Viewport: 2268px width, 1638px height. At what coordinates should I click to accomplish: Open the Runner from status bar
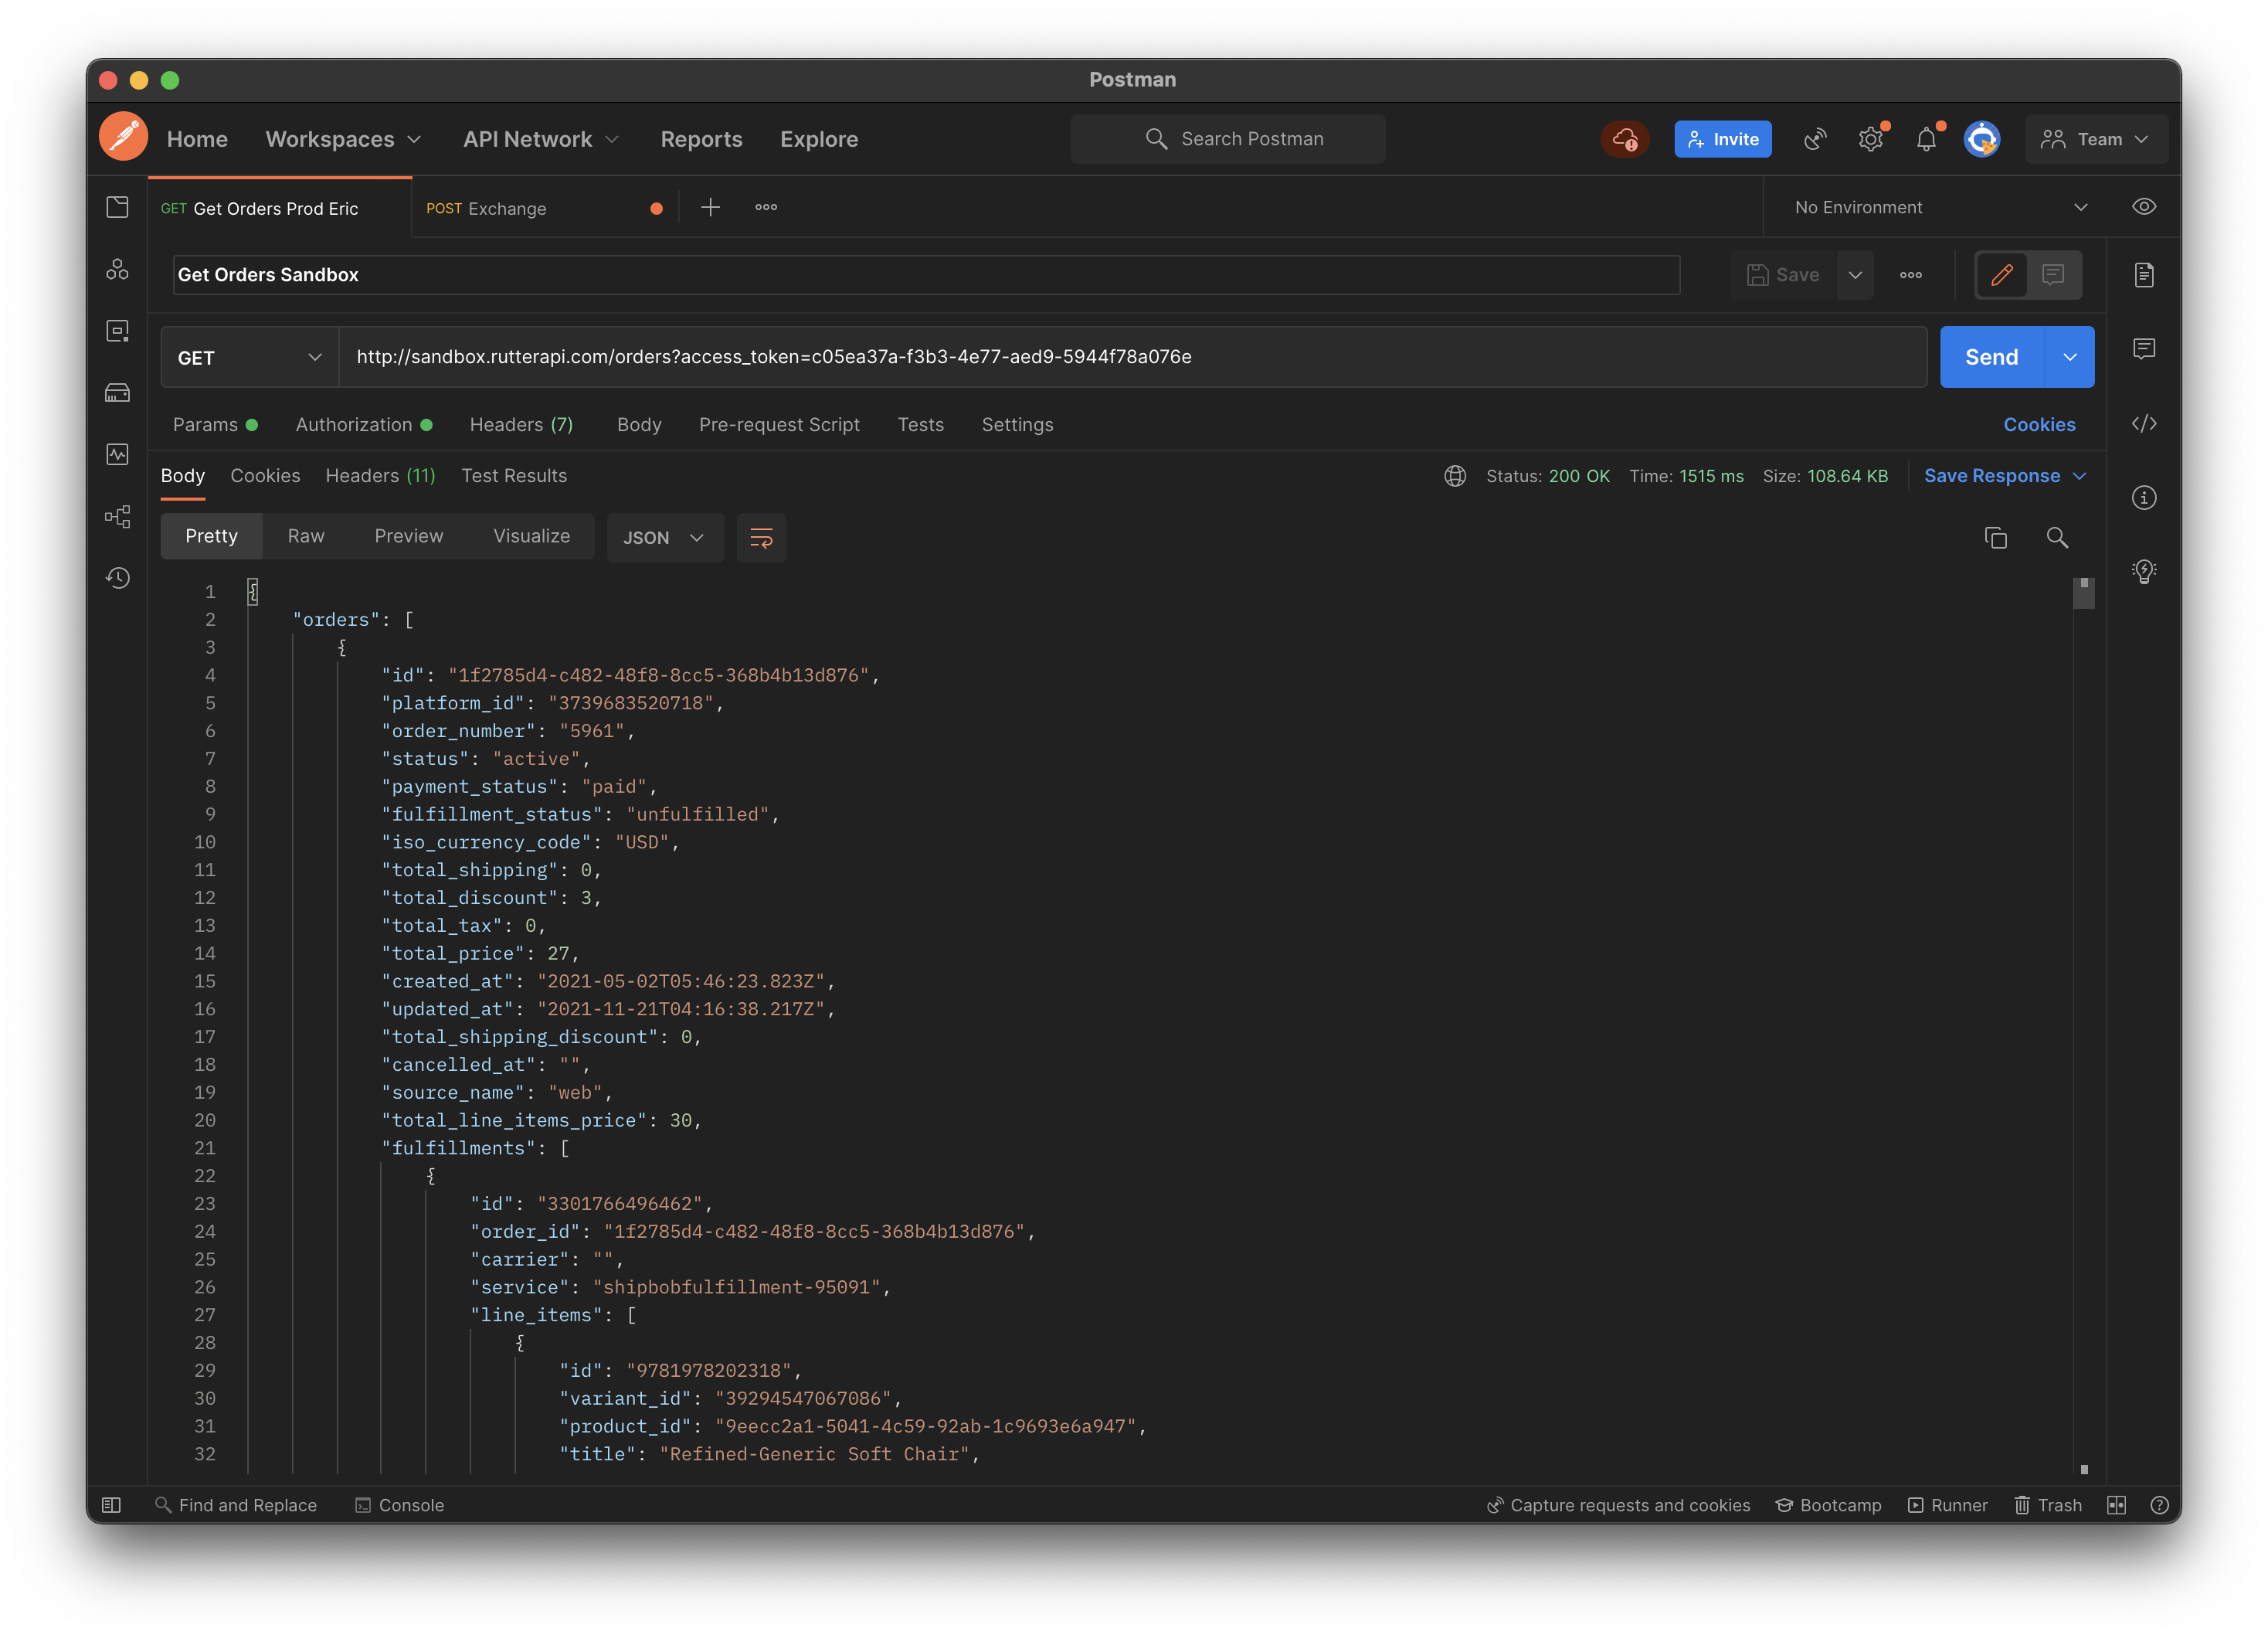(1947, 1505)
